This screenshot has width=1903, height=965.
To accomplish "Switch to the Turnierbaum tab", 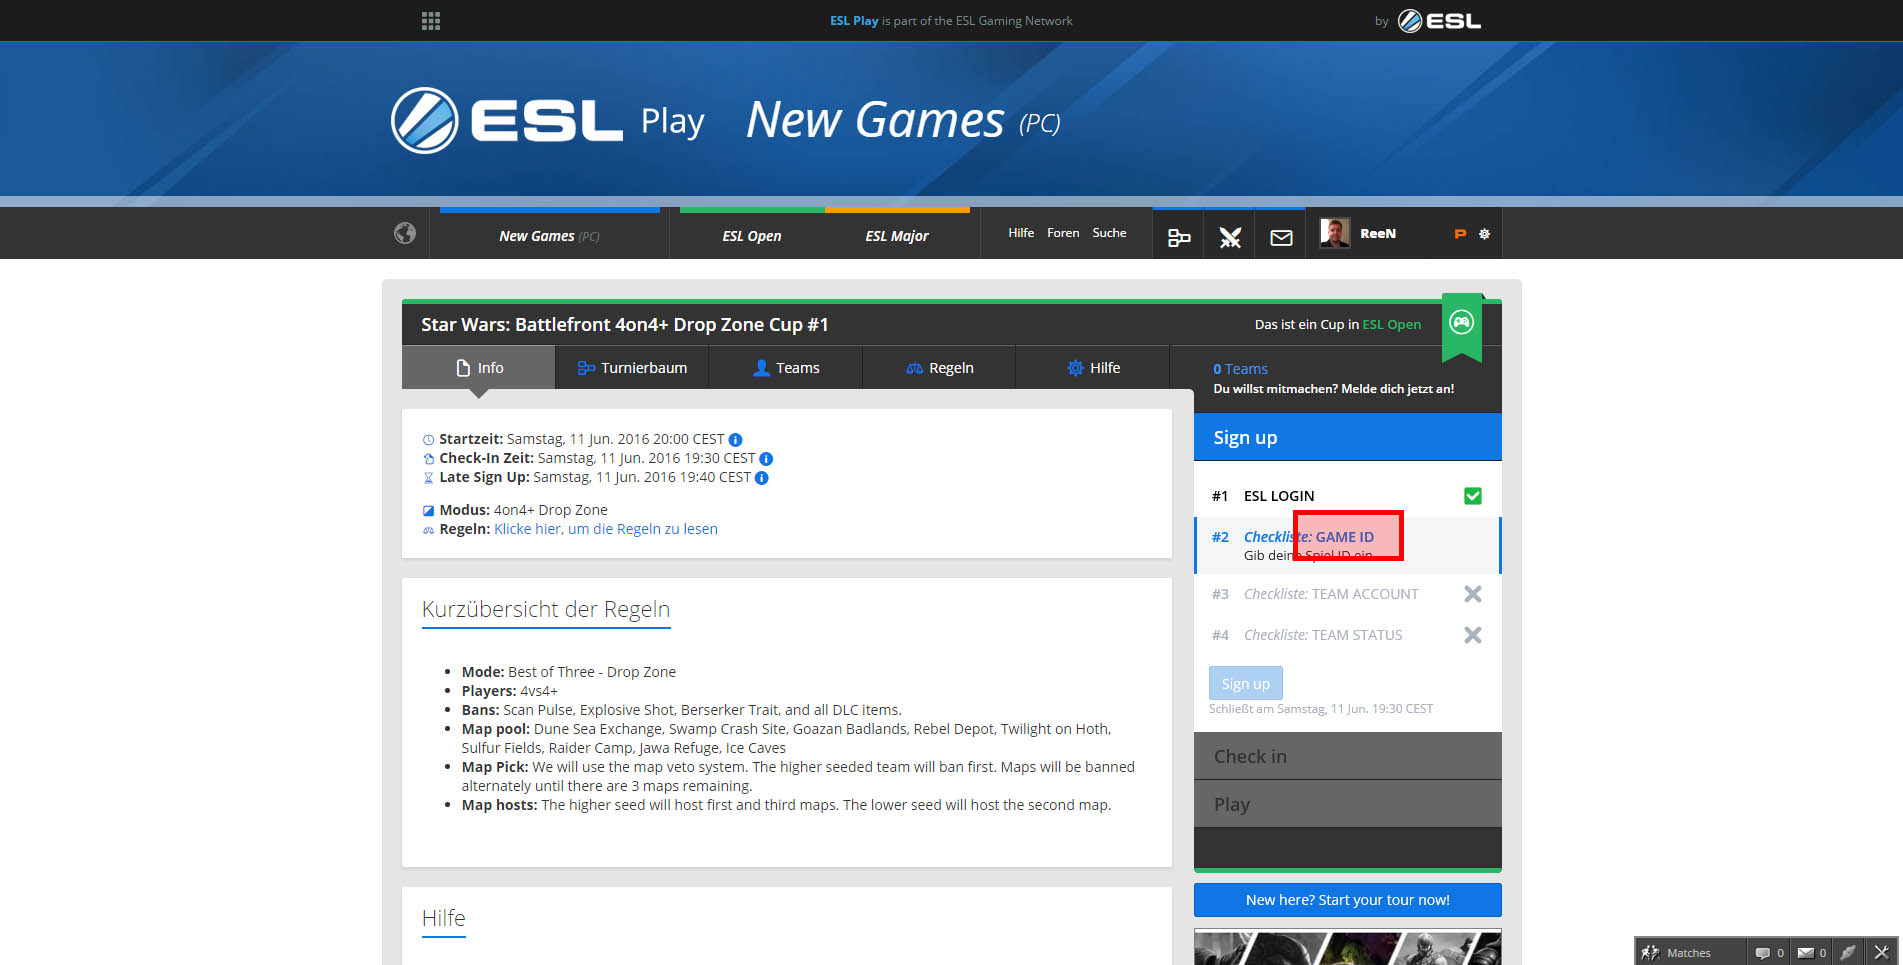I will tap(632, 368).
